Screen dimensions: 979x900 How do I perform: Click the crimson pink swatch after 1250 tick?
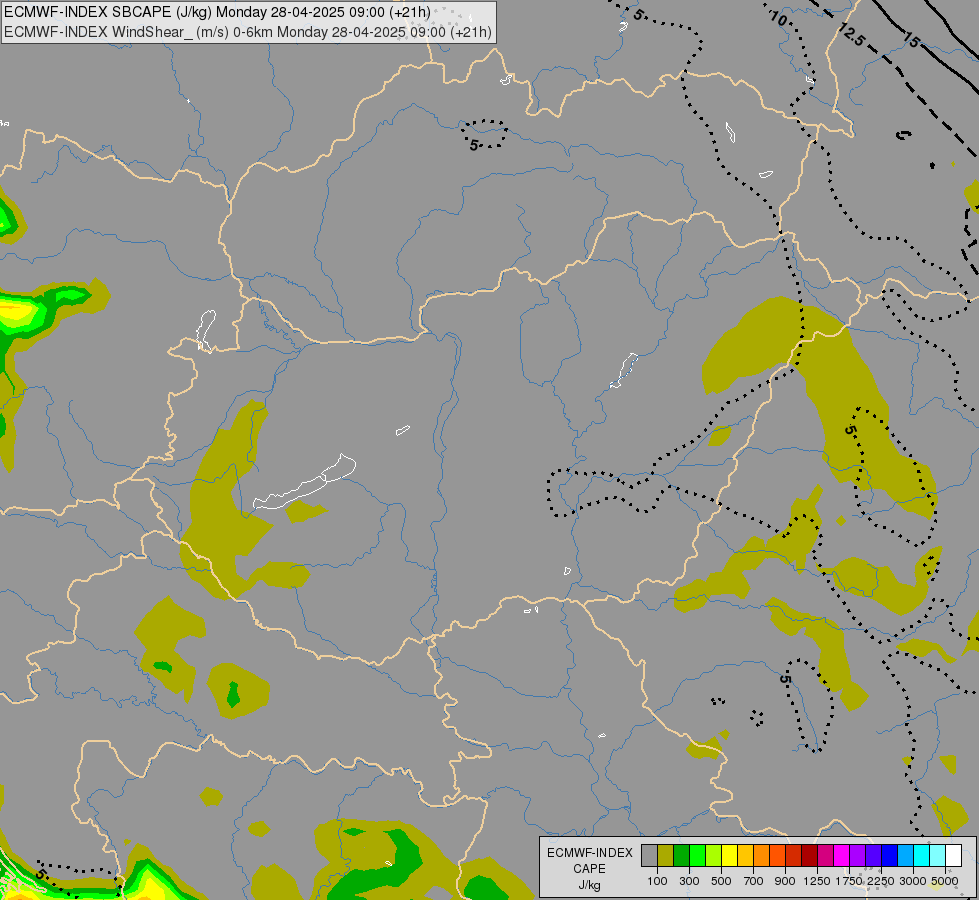(825, 855)
